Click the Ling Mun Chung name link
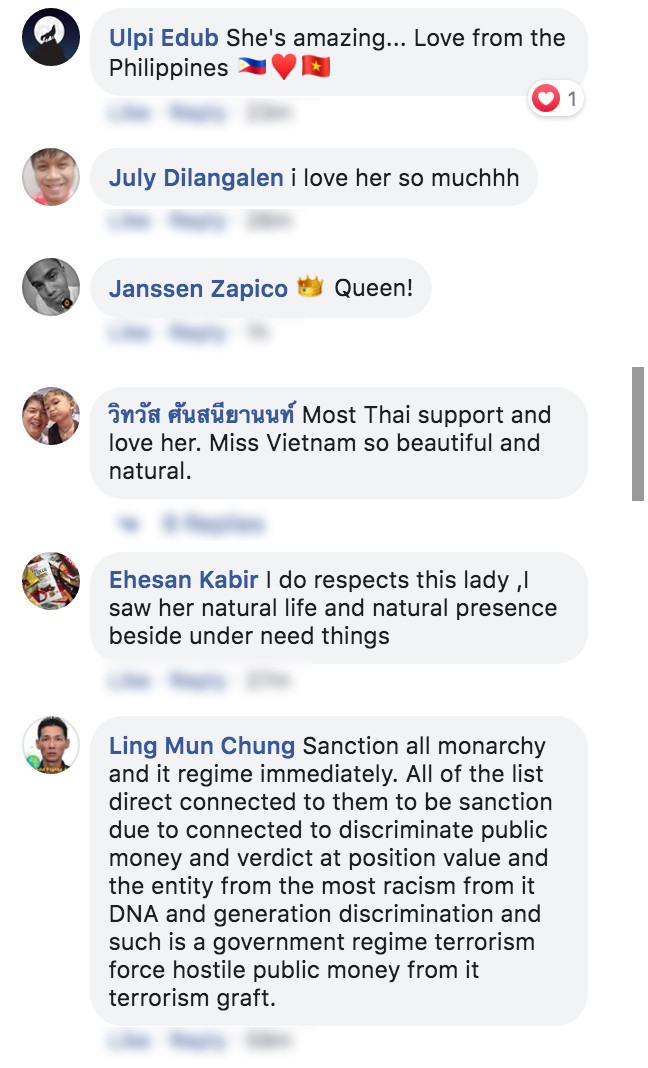This screenshot has height=1068, width=648. click(201, 746)
